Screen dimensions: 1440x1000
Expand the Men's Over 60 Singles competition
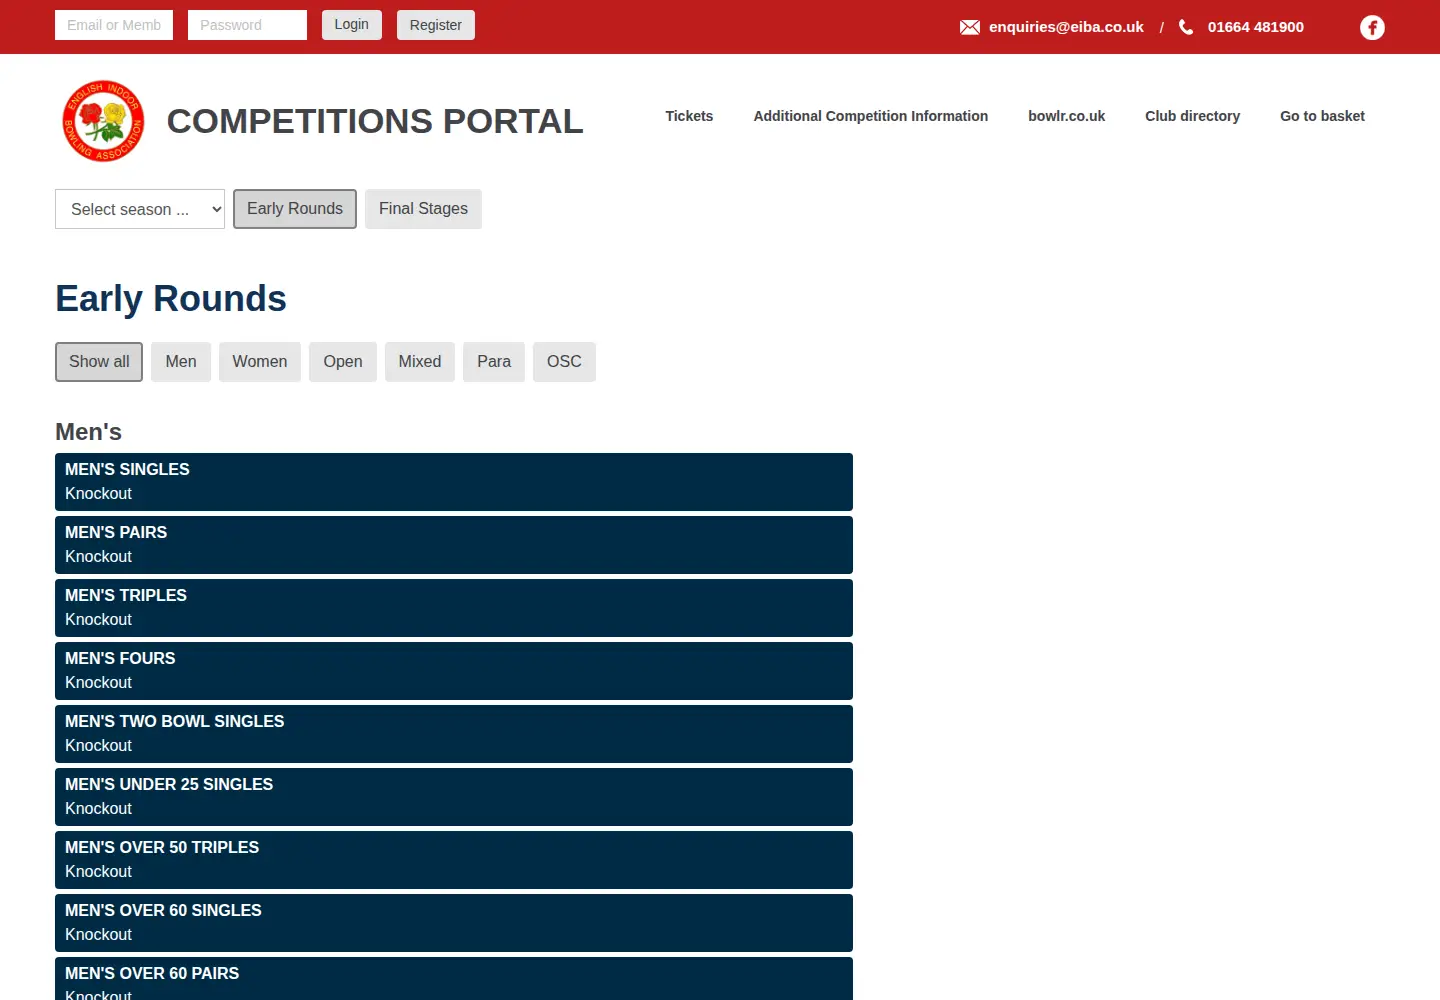(x=454, y=923)
